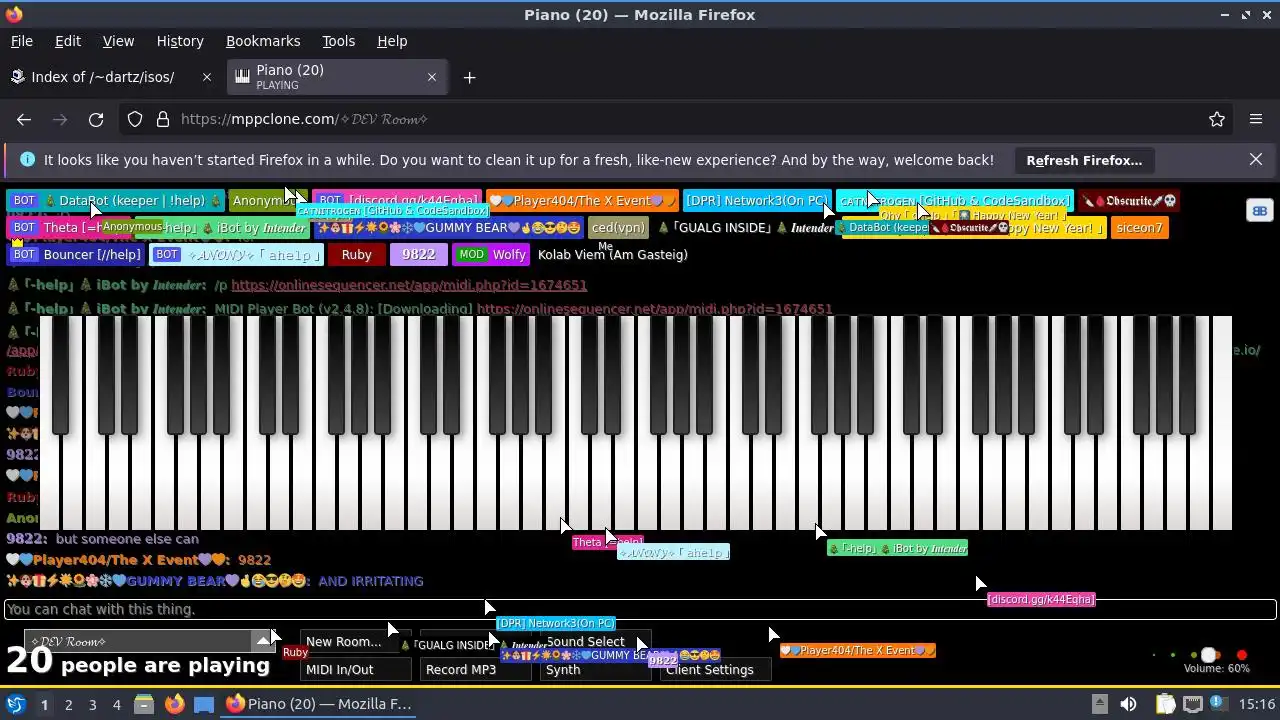Select Kolab Viem (Am Gasteig) own name
The height and width of the screenshot is (720, 1280).
click(x=613, y=255)
